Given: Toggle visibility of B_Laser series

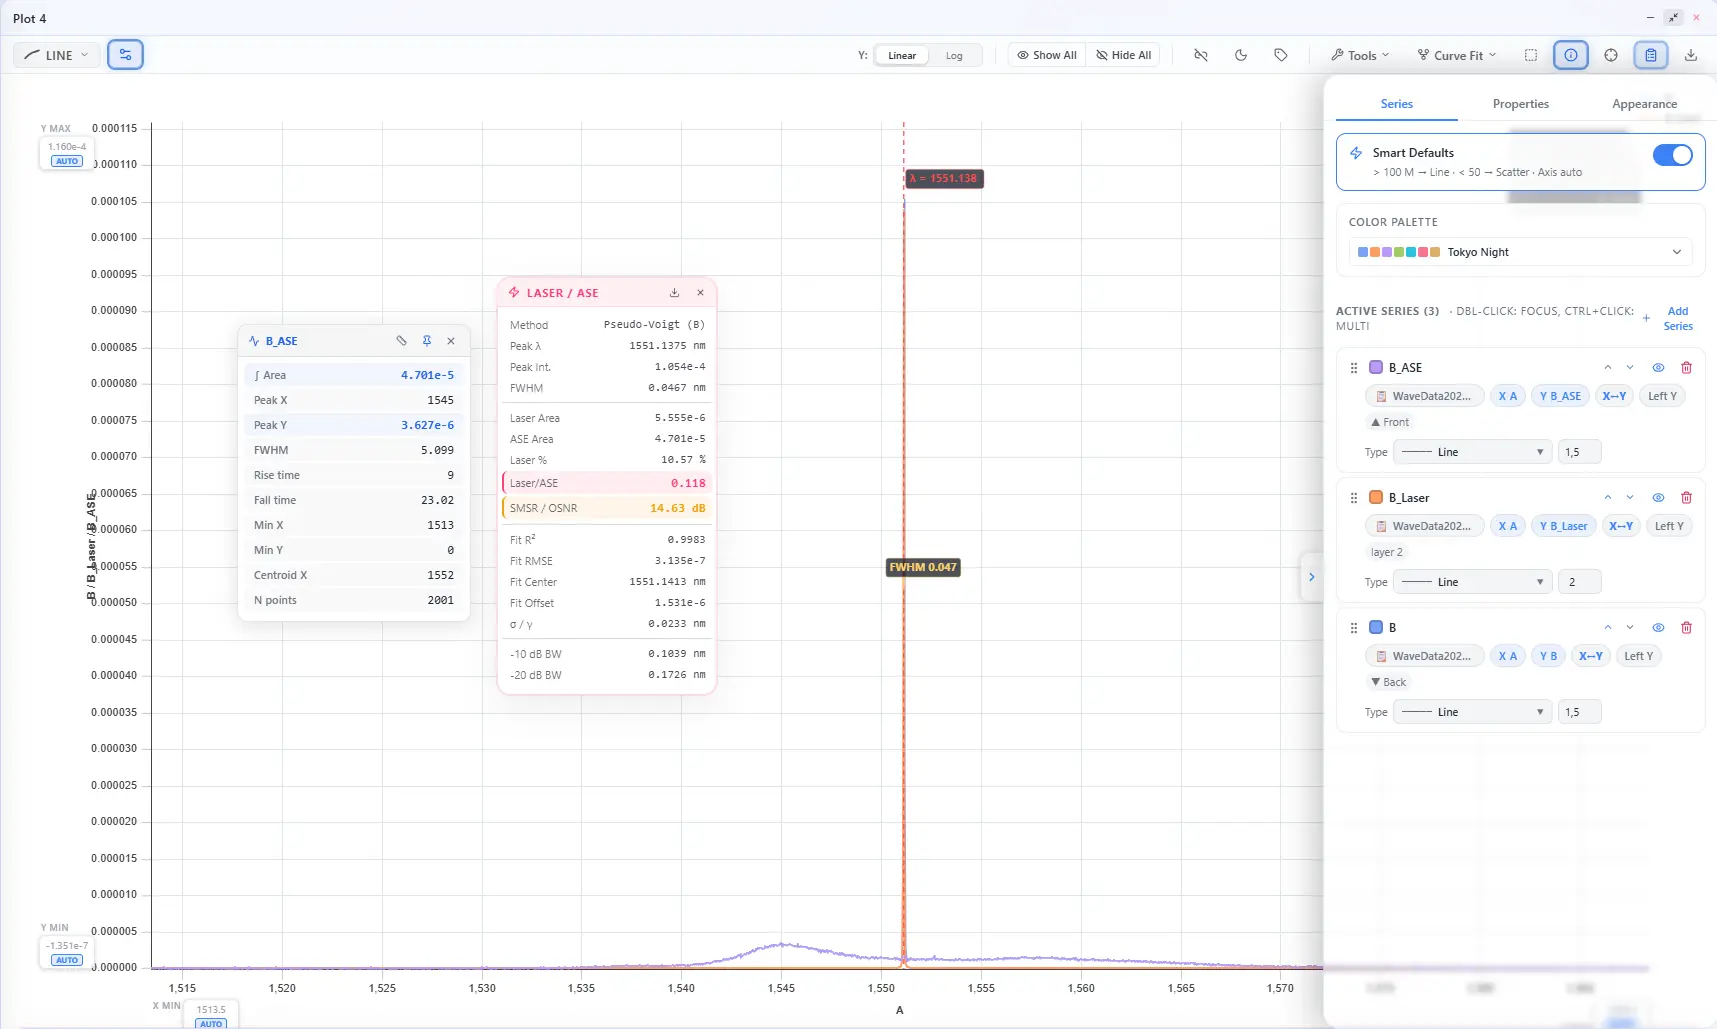Looking at the screenshot, I should [x=1658, y=498].
